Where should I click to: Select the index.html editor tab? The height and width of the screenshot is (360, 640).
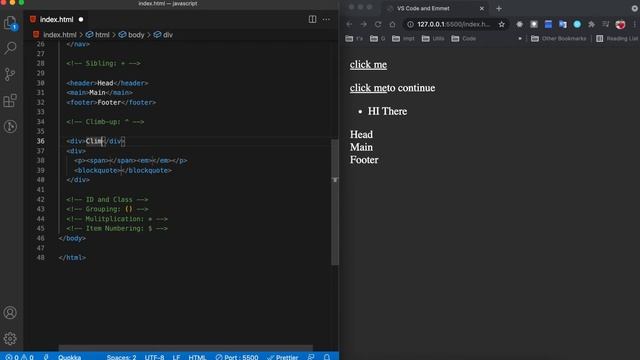click(56, 19)
